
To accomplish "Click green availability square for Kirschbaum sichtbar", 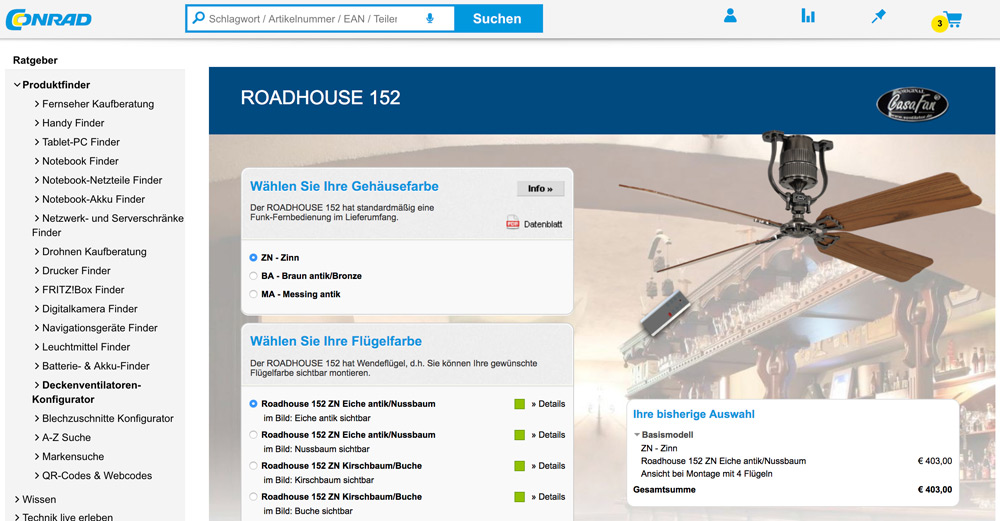I will pyautogui.click(x=519, y=466).
